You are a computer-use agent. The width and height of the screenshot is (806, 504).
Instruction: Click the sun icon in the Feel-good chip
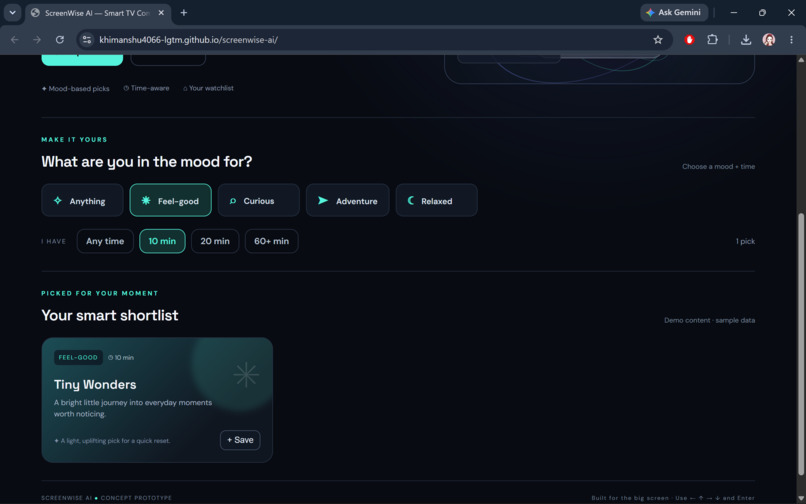(146, 201)
